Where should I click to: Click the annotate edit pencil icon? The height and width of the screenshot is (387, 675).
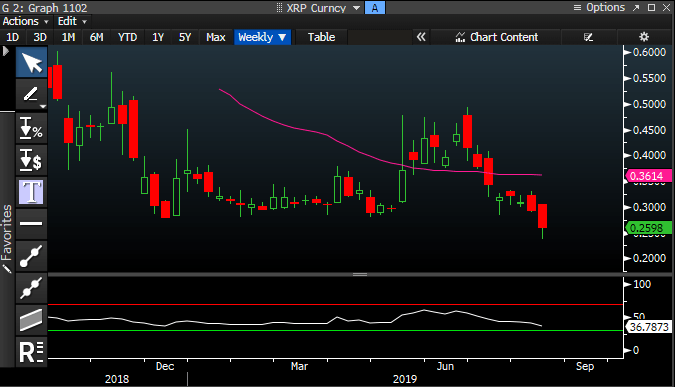click(x=588, y=37)
